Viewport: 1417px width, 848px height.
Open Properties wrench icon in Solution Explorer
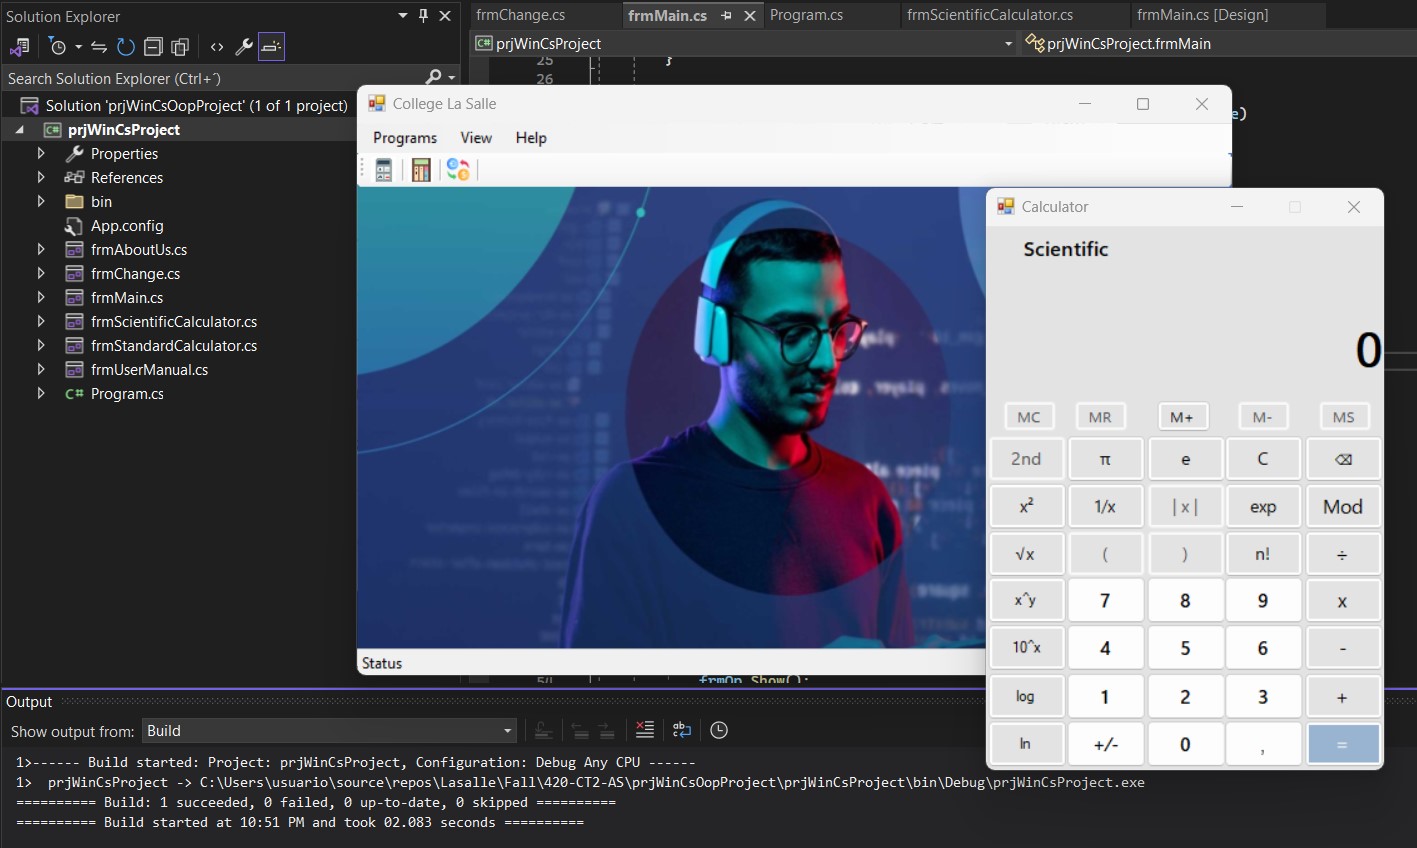point(243,47)
